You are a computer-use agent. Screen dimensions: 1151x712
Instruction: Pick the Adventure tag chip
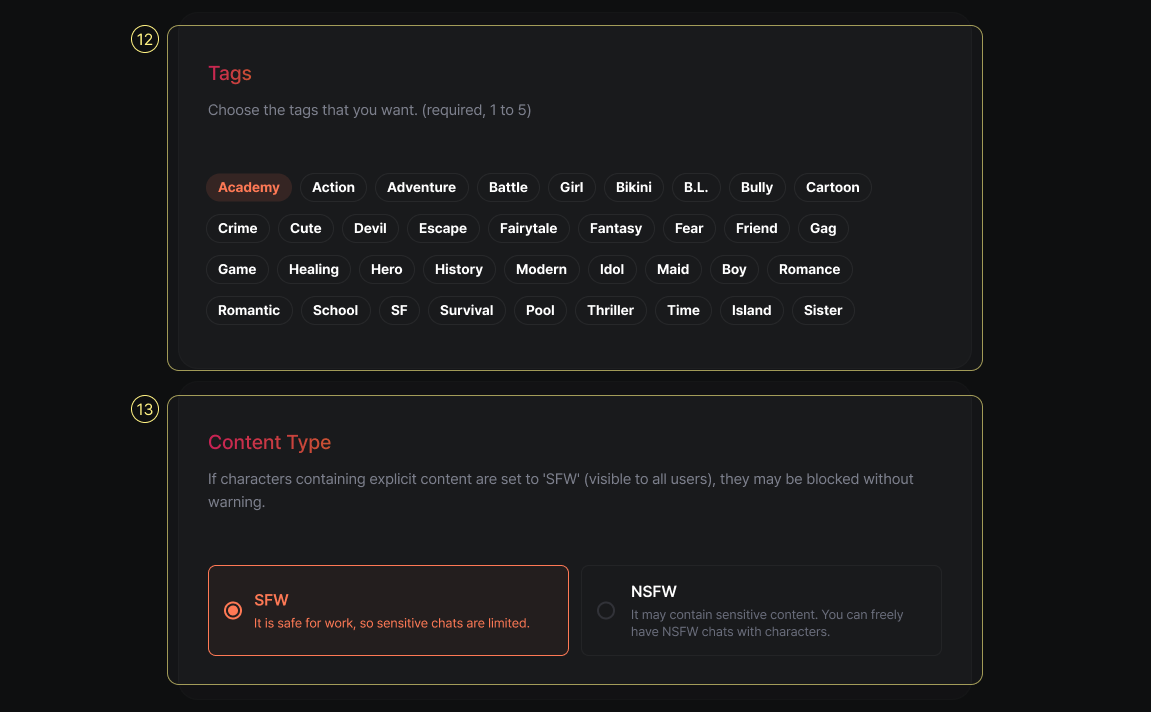421,187
